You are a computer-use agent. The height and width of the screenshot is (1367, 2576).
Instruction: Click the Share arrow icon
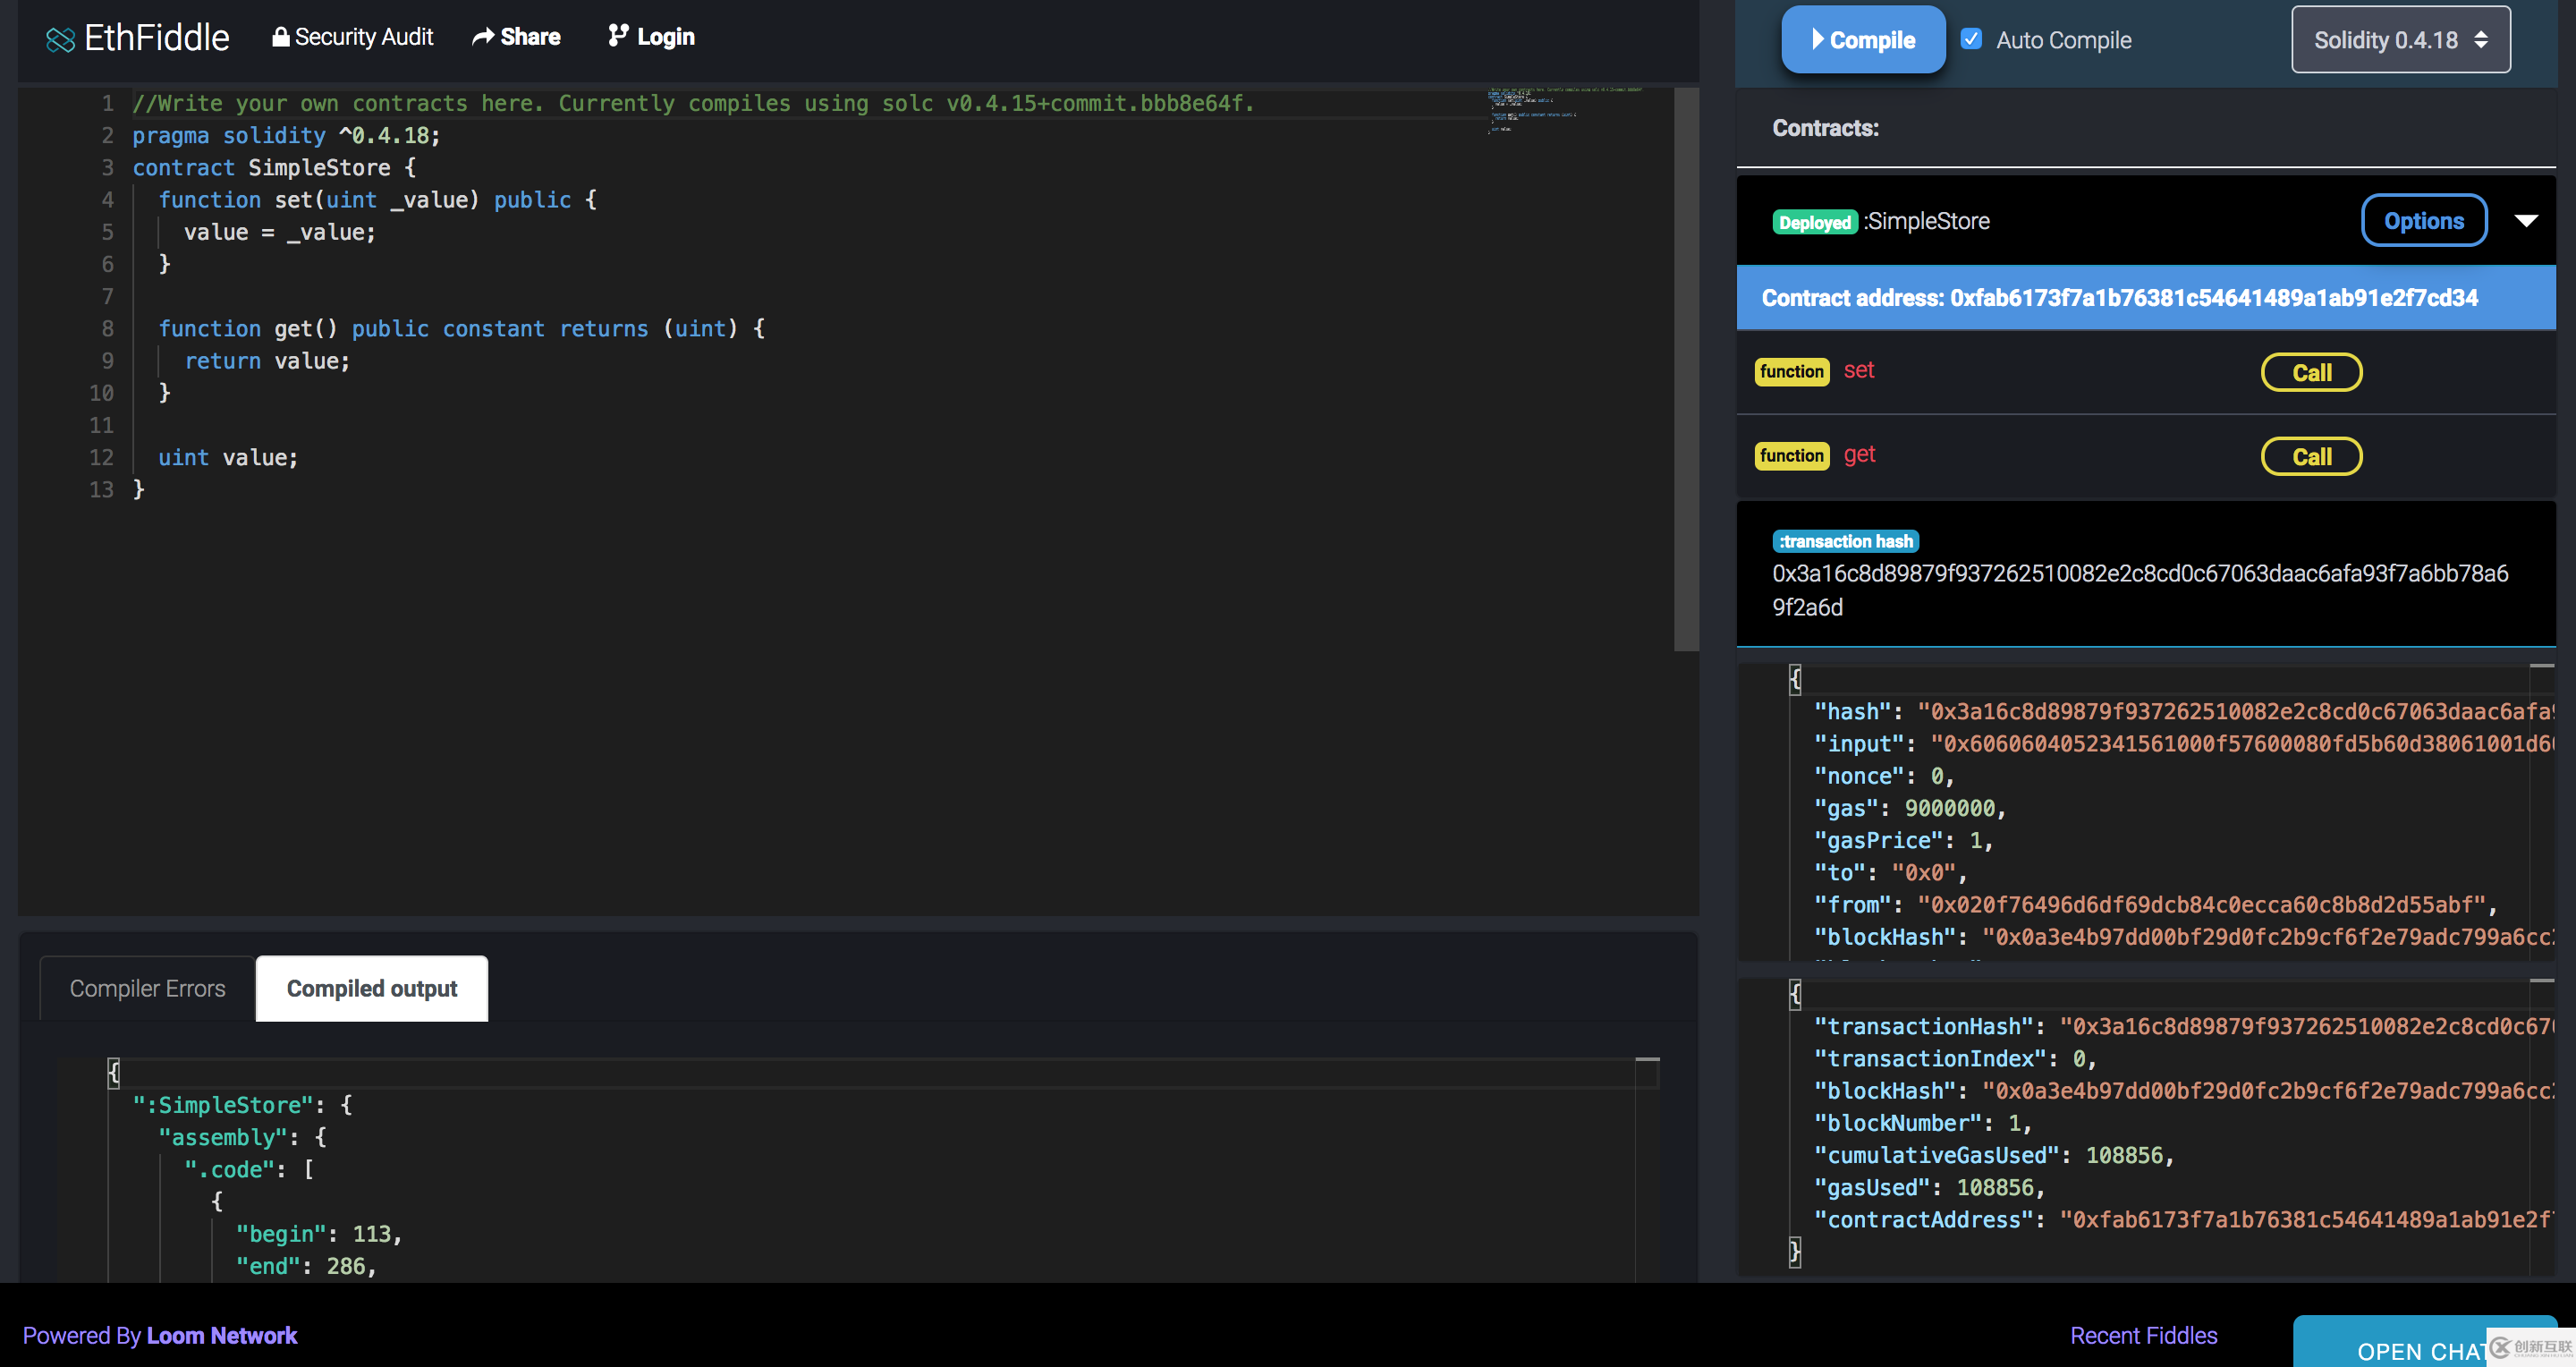[x=483, y=37]
